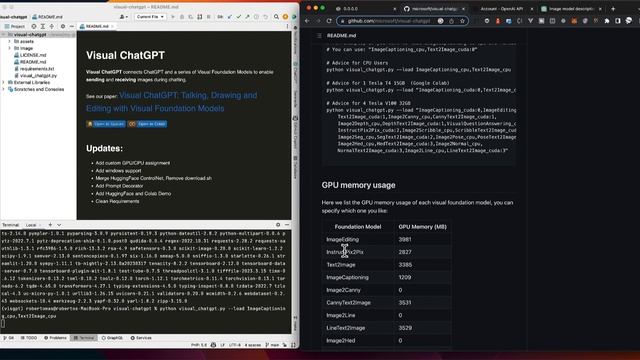Viewport: 640px width, 360px height.
Task: Open the Visual ChatGPT paper link
Action: pyautogui.click(x=171, y=102)
